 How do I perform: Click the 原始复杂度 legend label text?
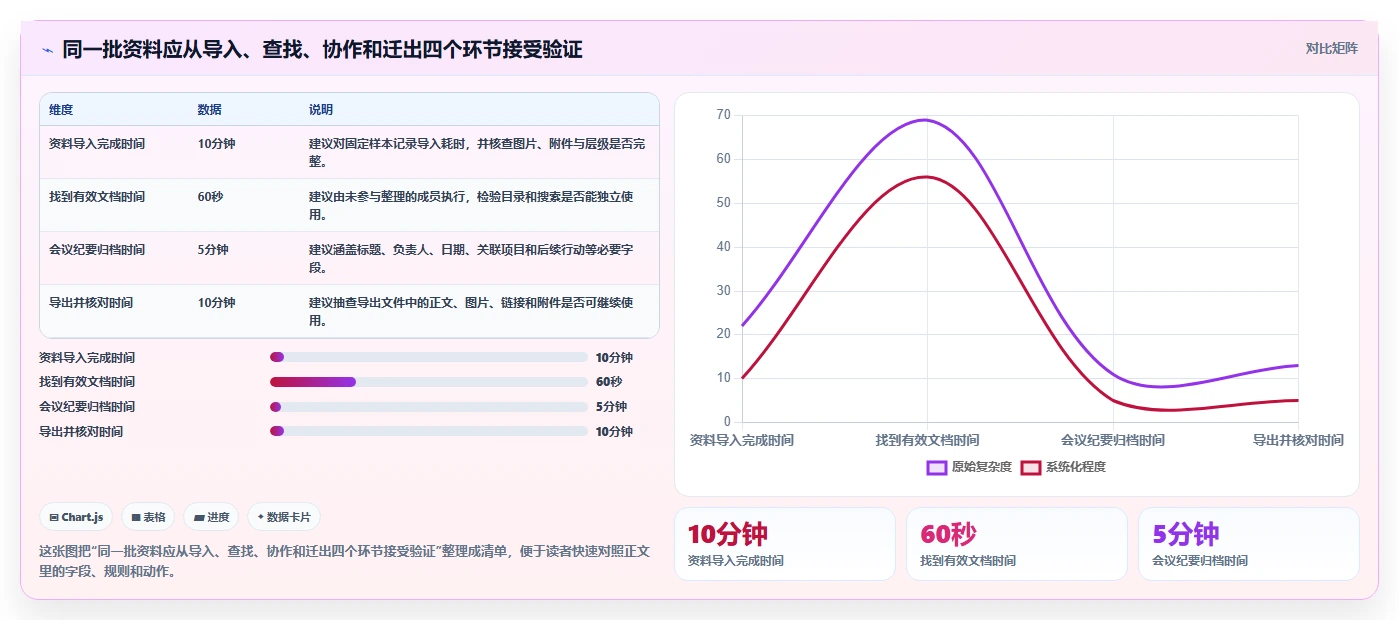pos(982,467)
